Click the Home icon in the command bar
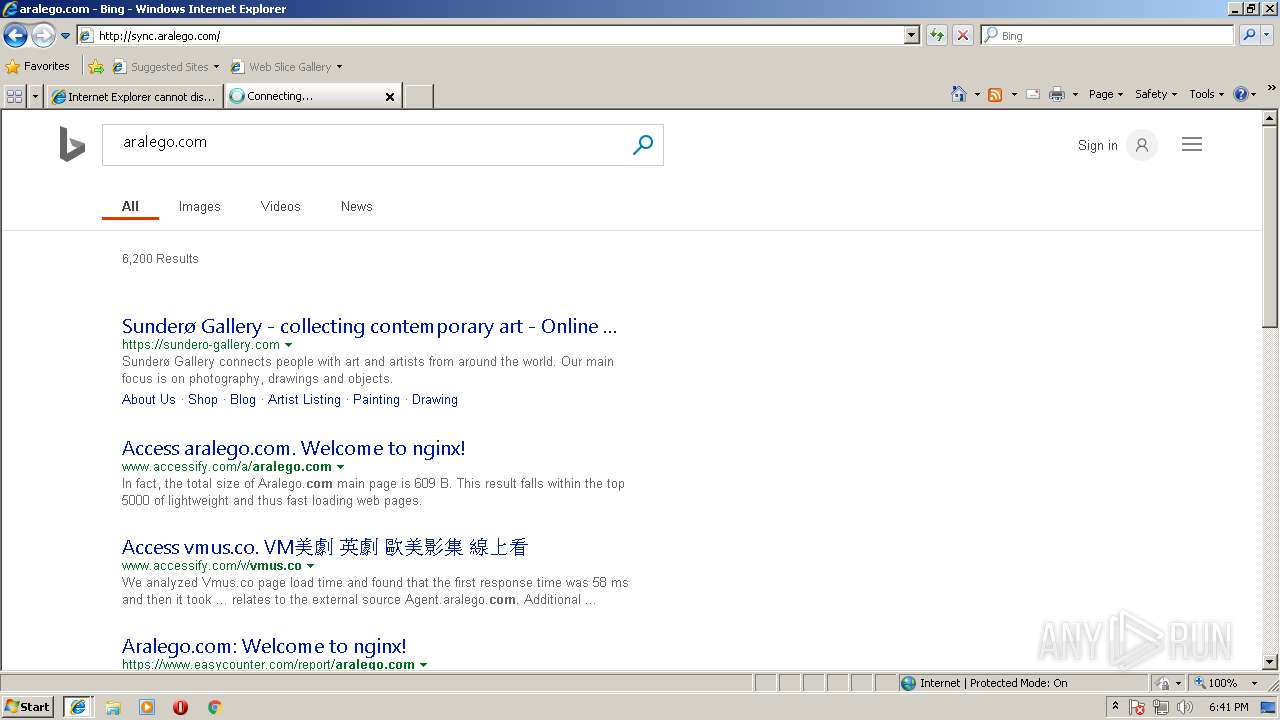 pos(959,94)
